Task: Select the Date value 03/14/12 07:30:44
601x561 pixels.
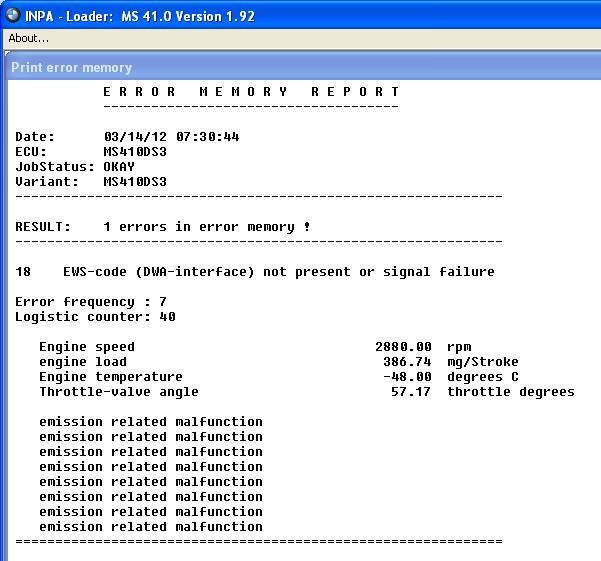Action: pos(171,137)
